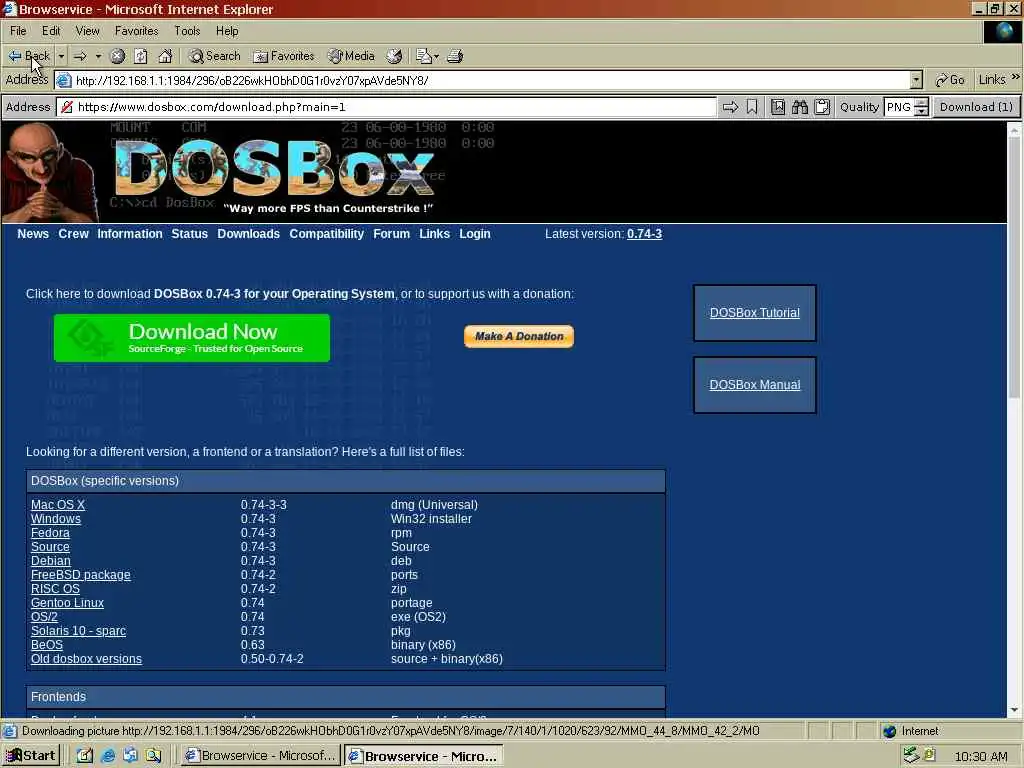Click the Print toolbar icon
This screenshot has width=1024, height=768.
coord(455,56)
